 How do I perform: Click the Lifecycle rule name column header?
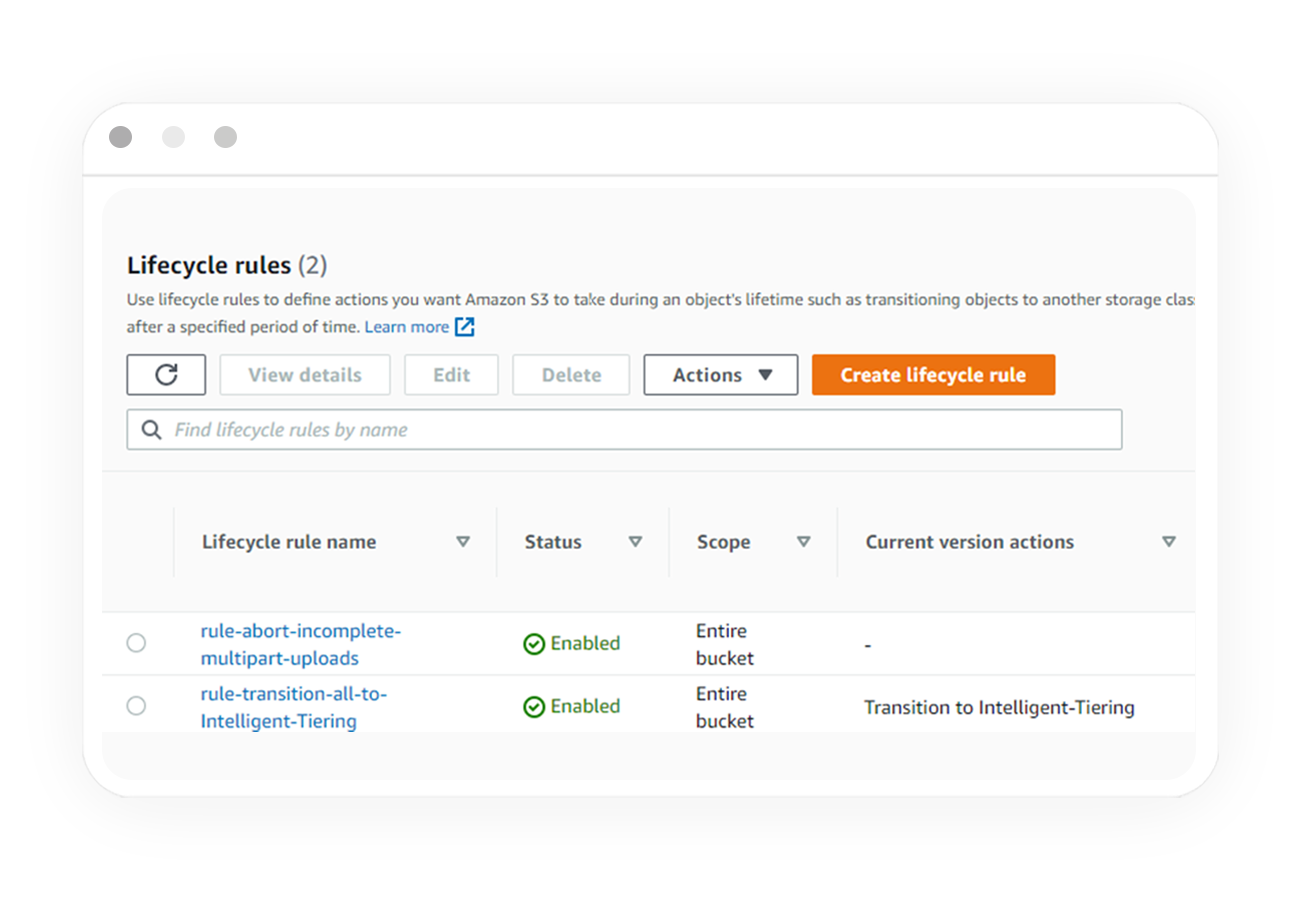coord(289,542)
